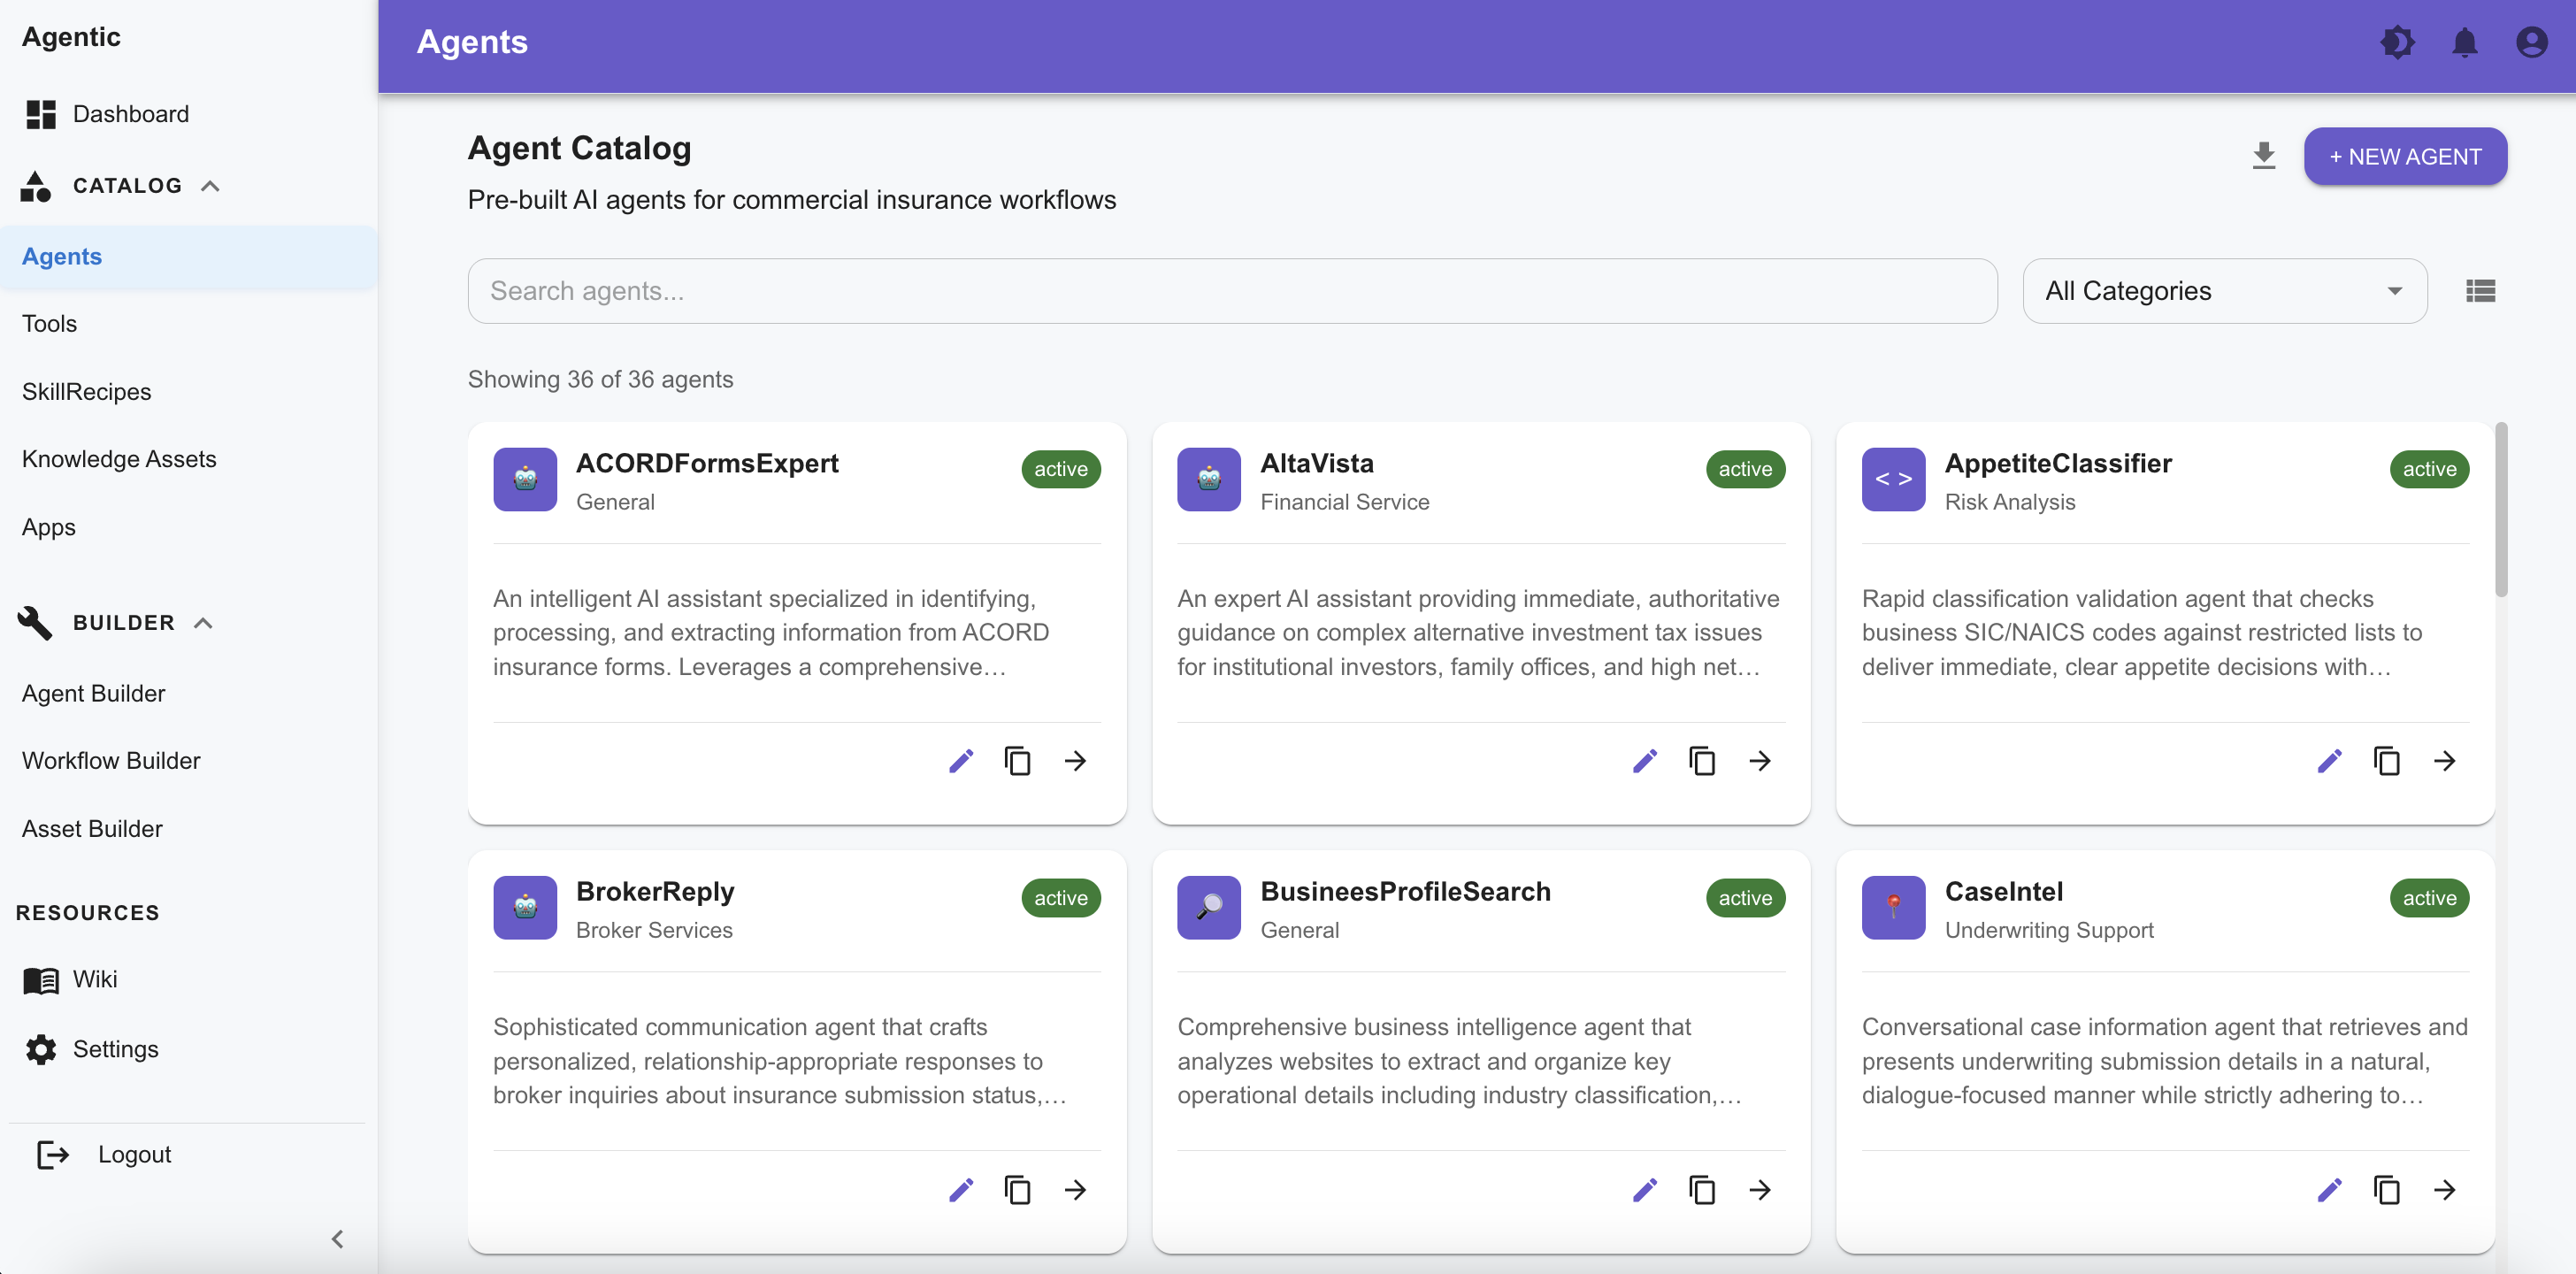Switch to list view layout
The width and height of the screenshot is (2576, 1274).
(2480, 291)
